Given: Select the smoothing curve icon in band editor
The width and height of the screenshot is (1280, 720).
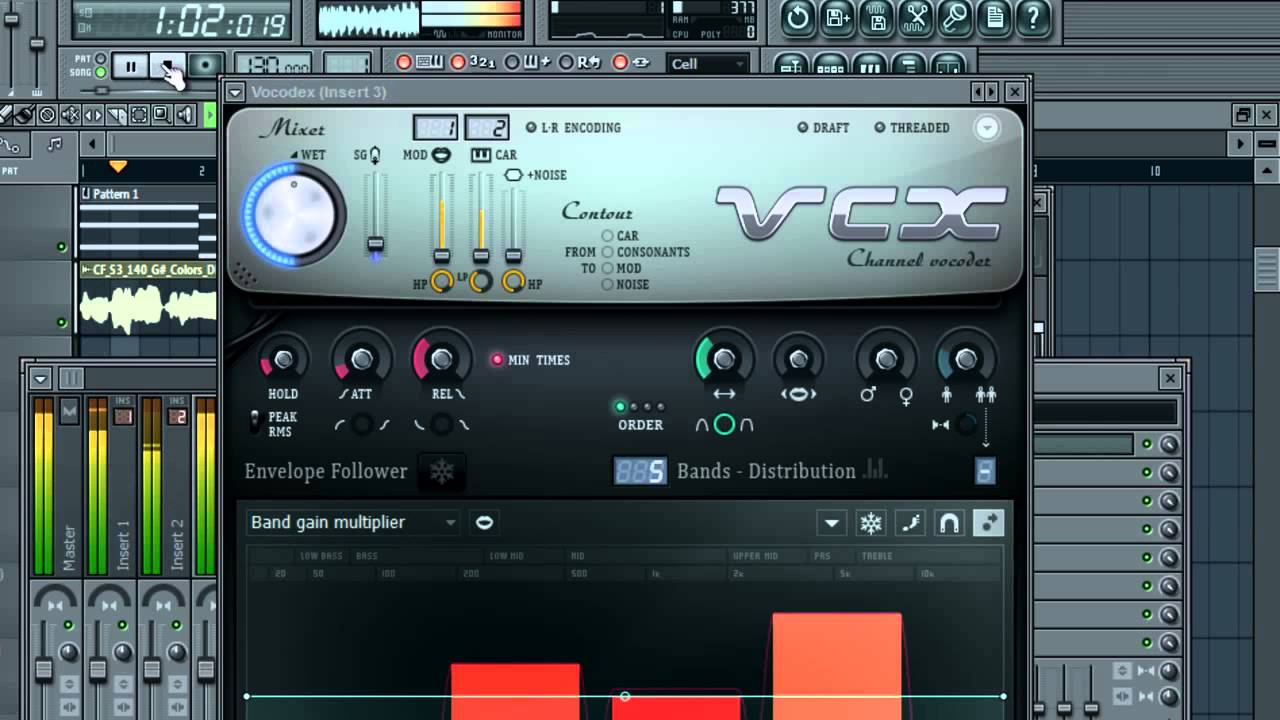Looking at the screenshot, I should (911, 522).
